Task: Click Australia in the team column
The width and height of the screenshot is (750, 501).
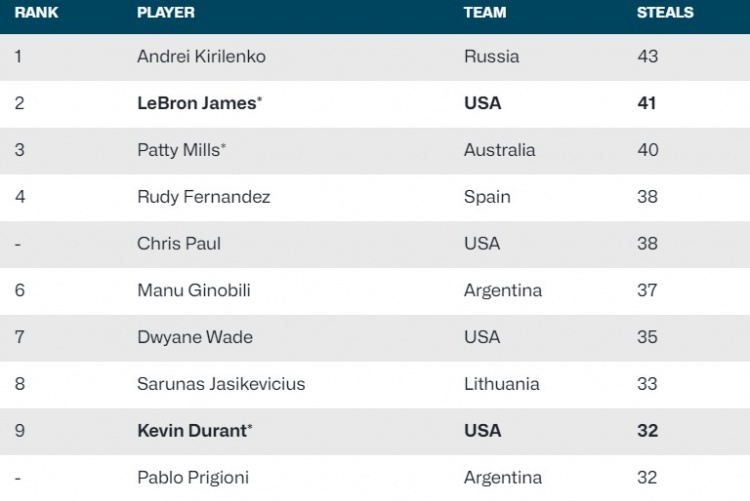Action: pyautogui.click(x=500, y=150)
